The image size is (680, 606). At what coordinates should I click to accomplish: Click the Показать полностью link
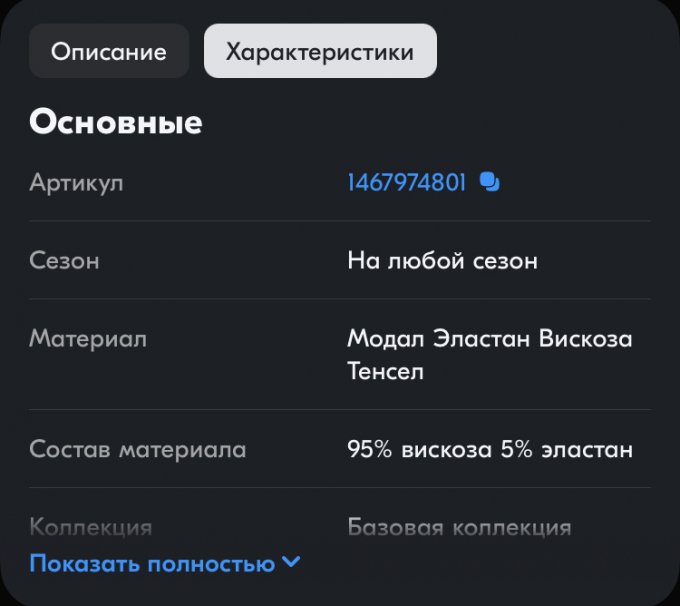click(152, 564)
